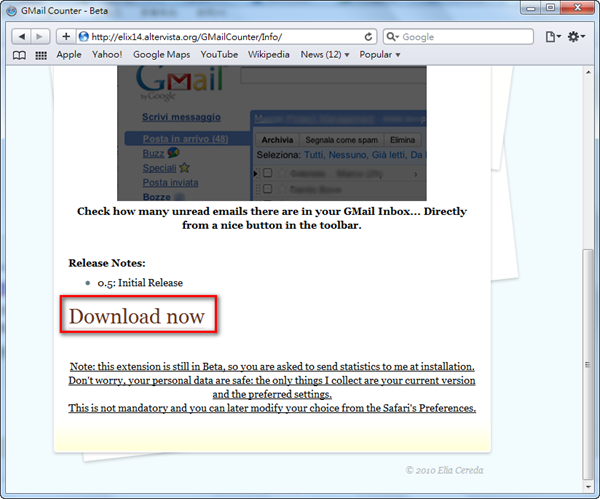Open the Wikipedia bookmark

coord(269,55)
